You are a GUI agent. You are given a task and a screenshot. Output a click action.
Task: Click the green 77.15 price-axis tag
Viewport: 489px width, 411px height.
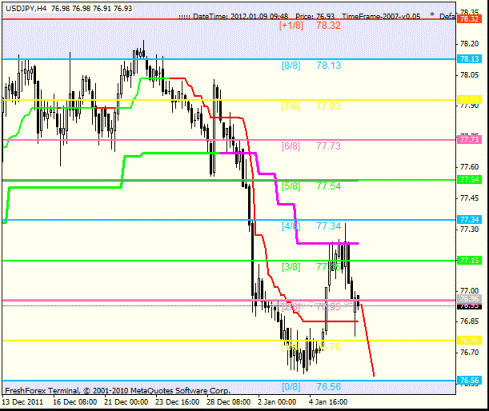469,260
